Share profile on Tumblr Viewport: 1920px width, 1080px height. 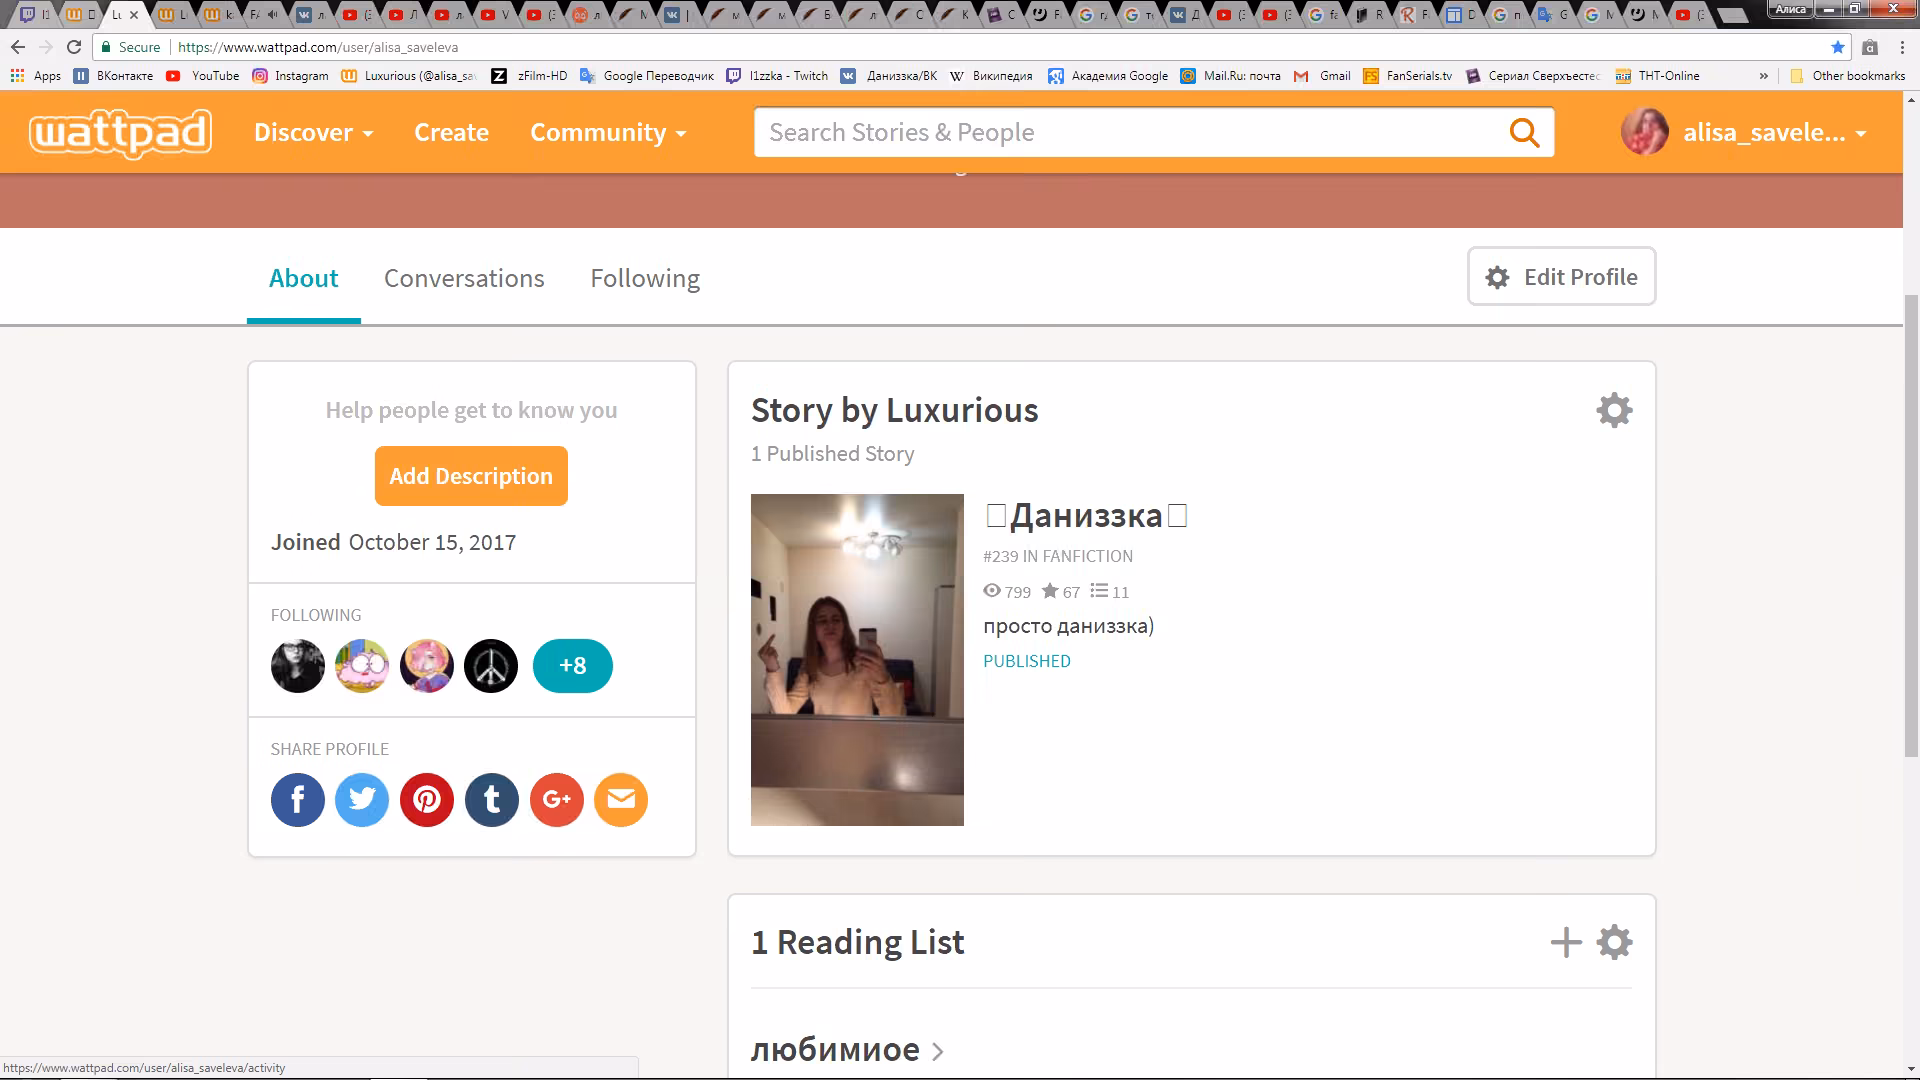click(491, 800)
